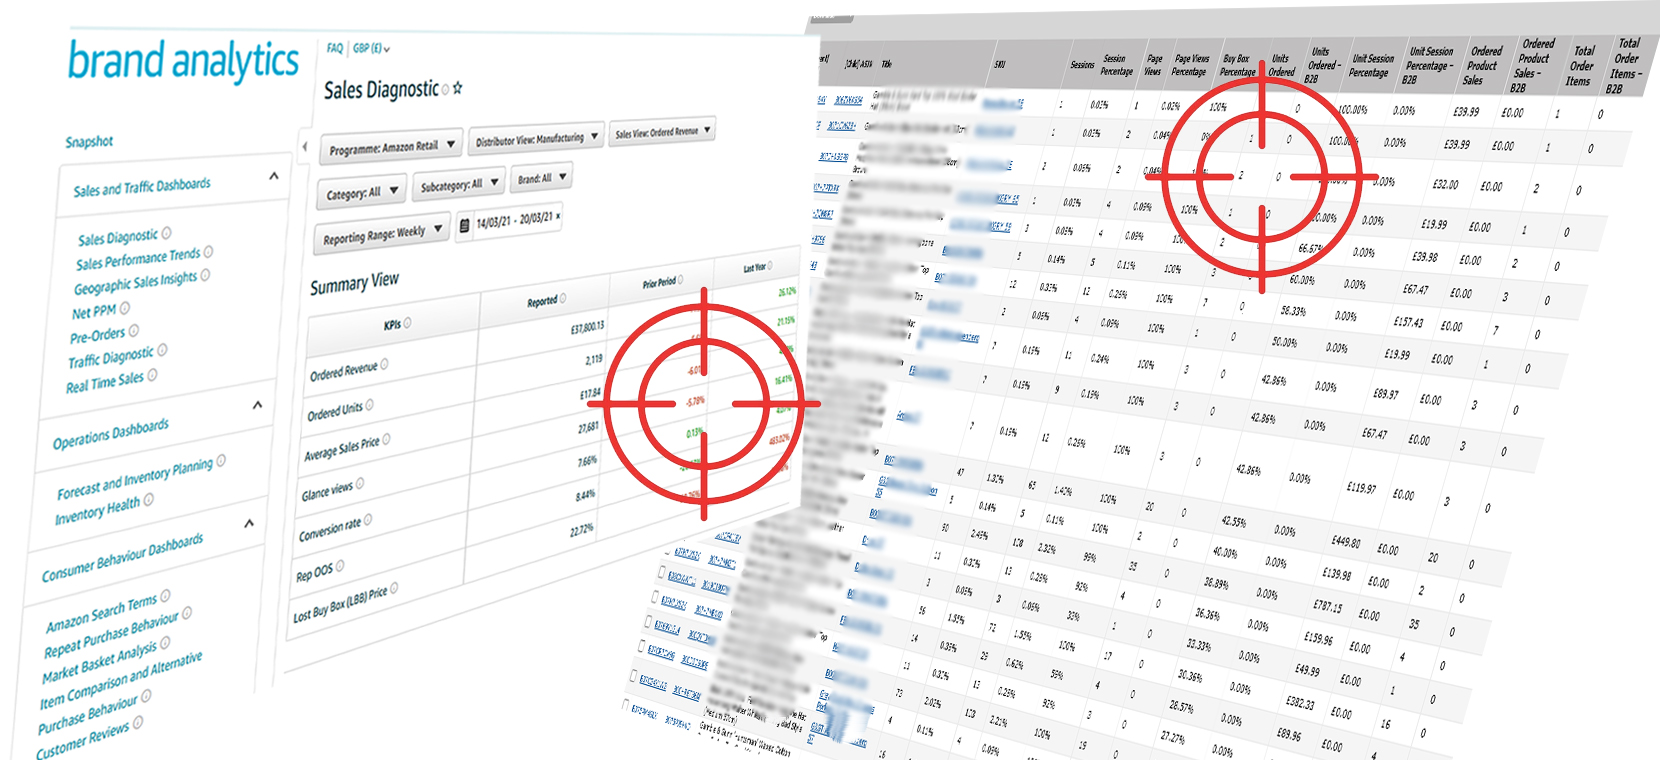Open the Snapshot menu item in the sidebar

90,142
